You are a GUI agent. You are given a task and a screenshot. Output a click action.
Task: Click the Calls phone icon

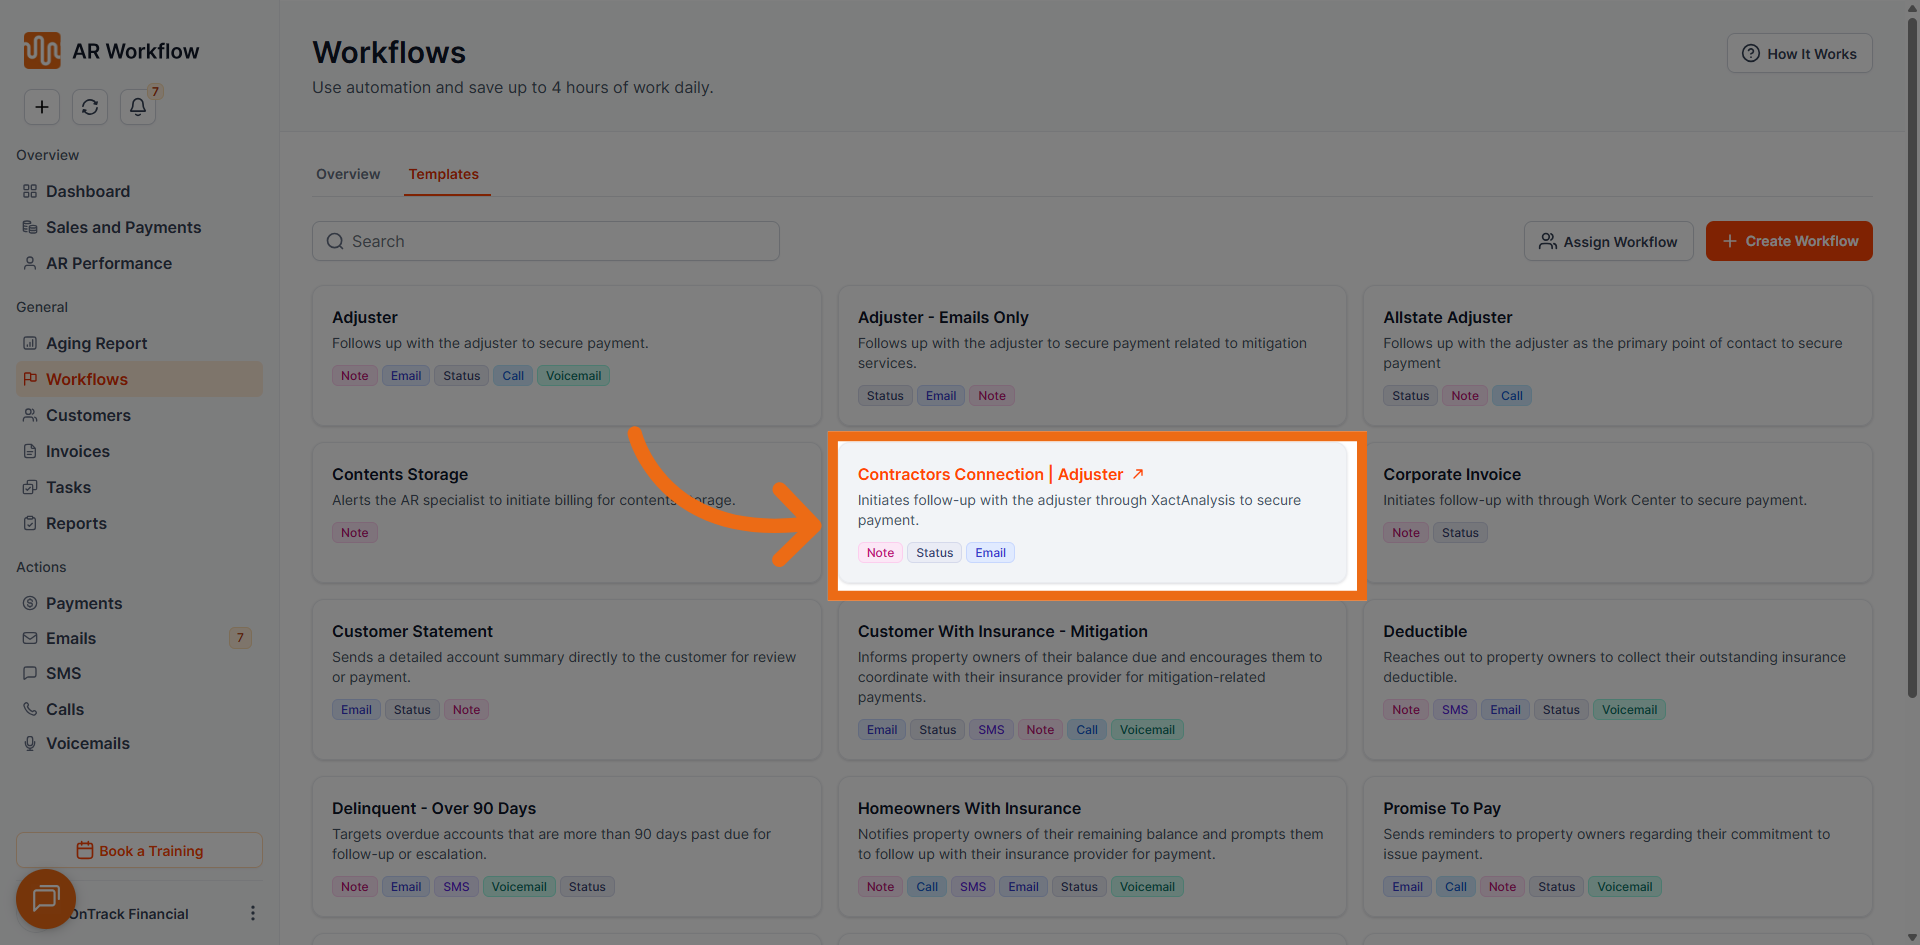pyautogui.click(x=30, y=709)
